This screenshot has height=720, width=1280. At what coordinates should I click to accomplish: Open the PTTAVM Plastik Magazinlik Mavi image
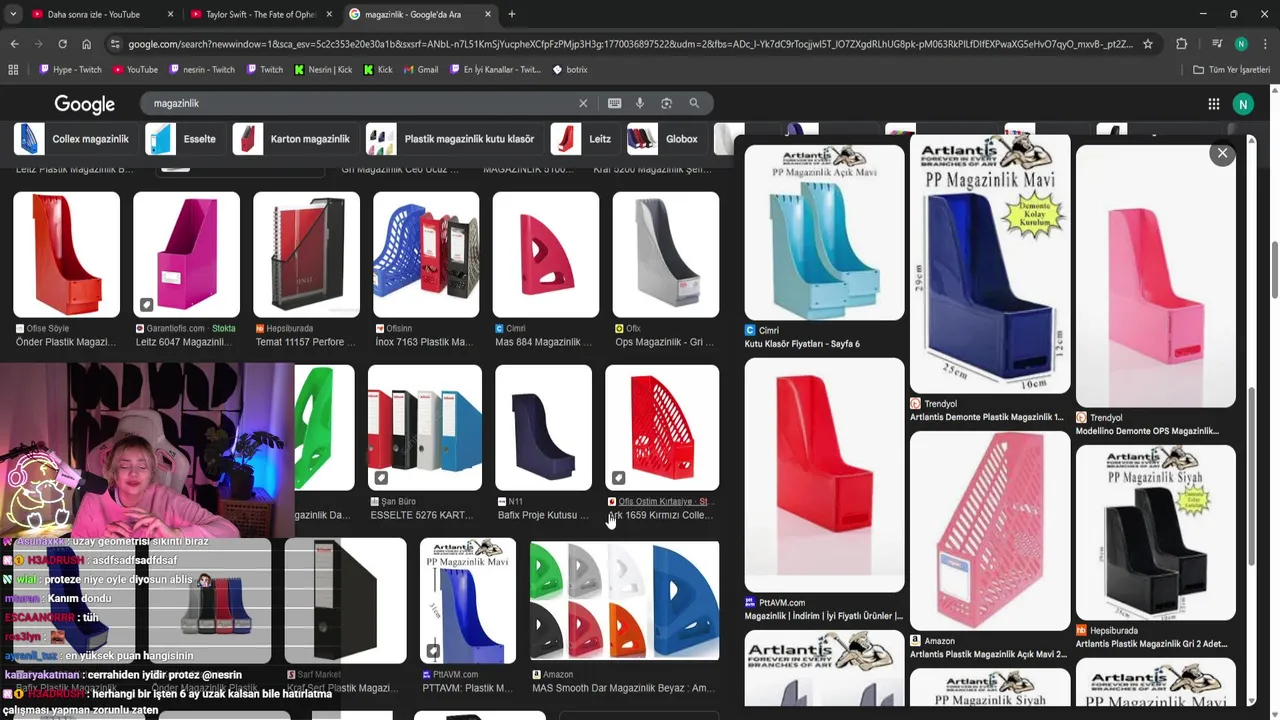468,601
